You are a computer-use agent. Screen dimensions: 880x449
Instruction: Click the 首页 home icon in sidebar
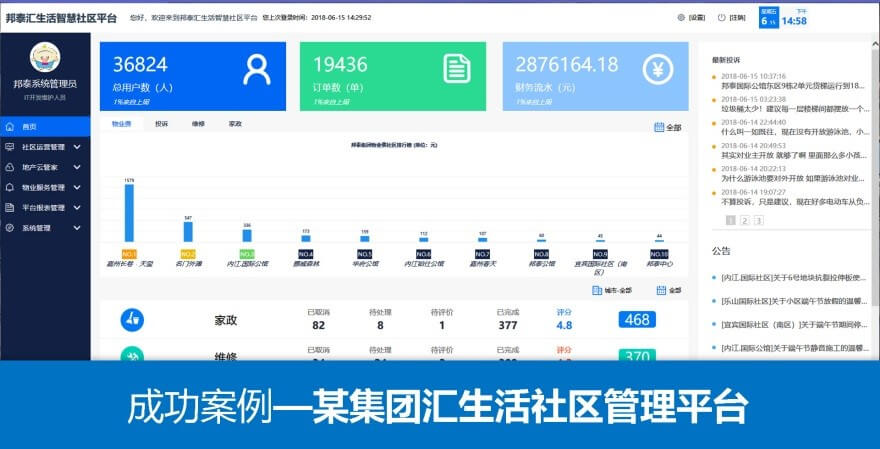(x=10, y=127)
